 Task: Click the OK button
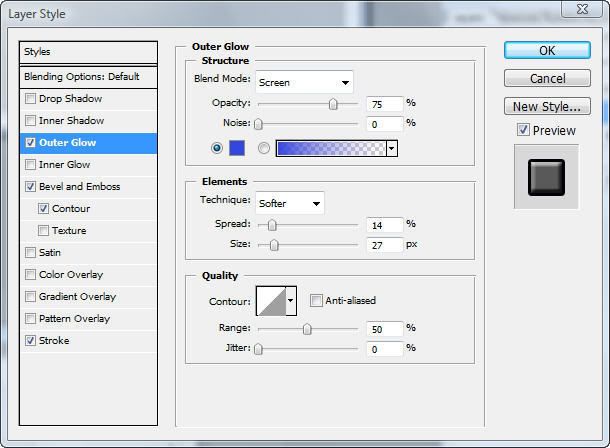pyautogui.click(x=547, y=51)
